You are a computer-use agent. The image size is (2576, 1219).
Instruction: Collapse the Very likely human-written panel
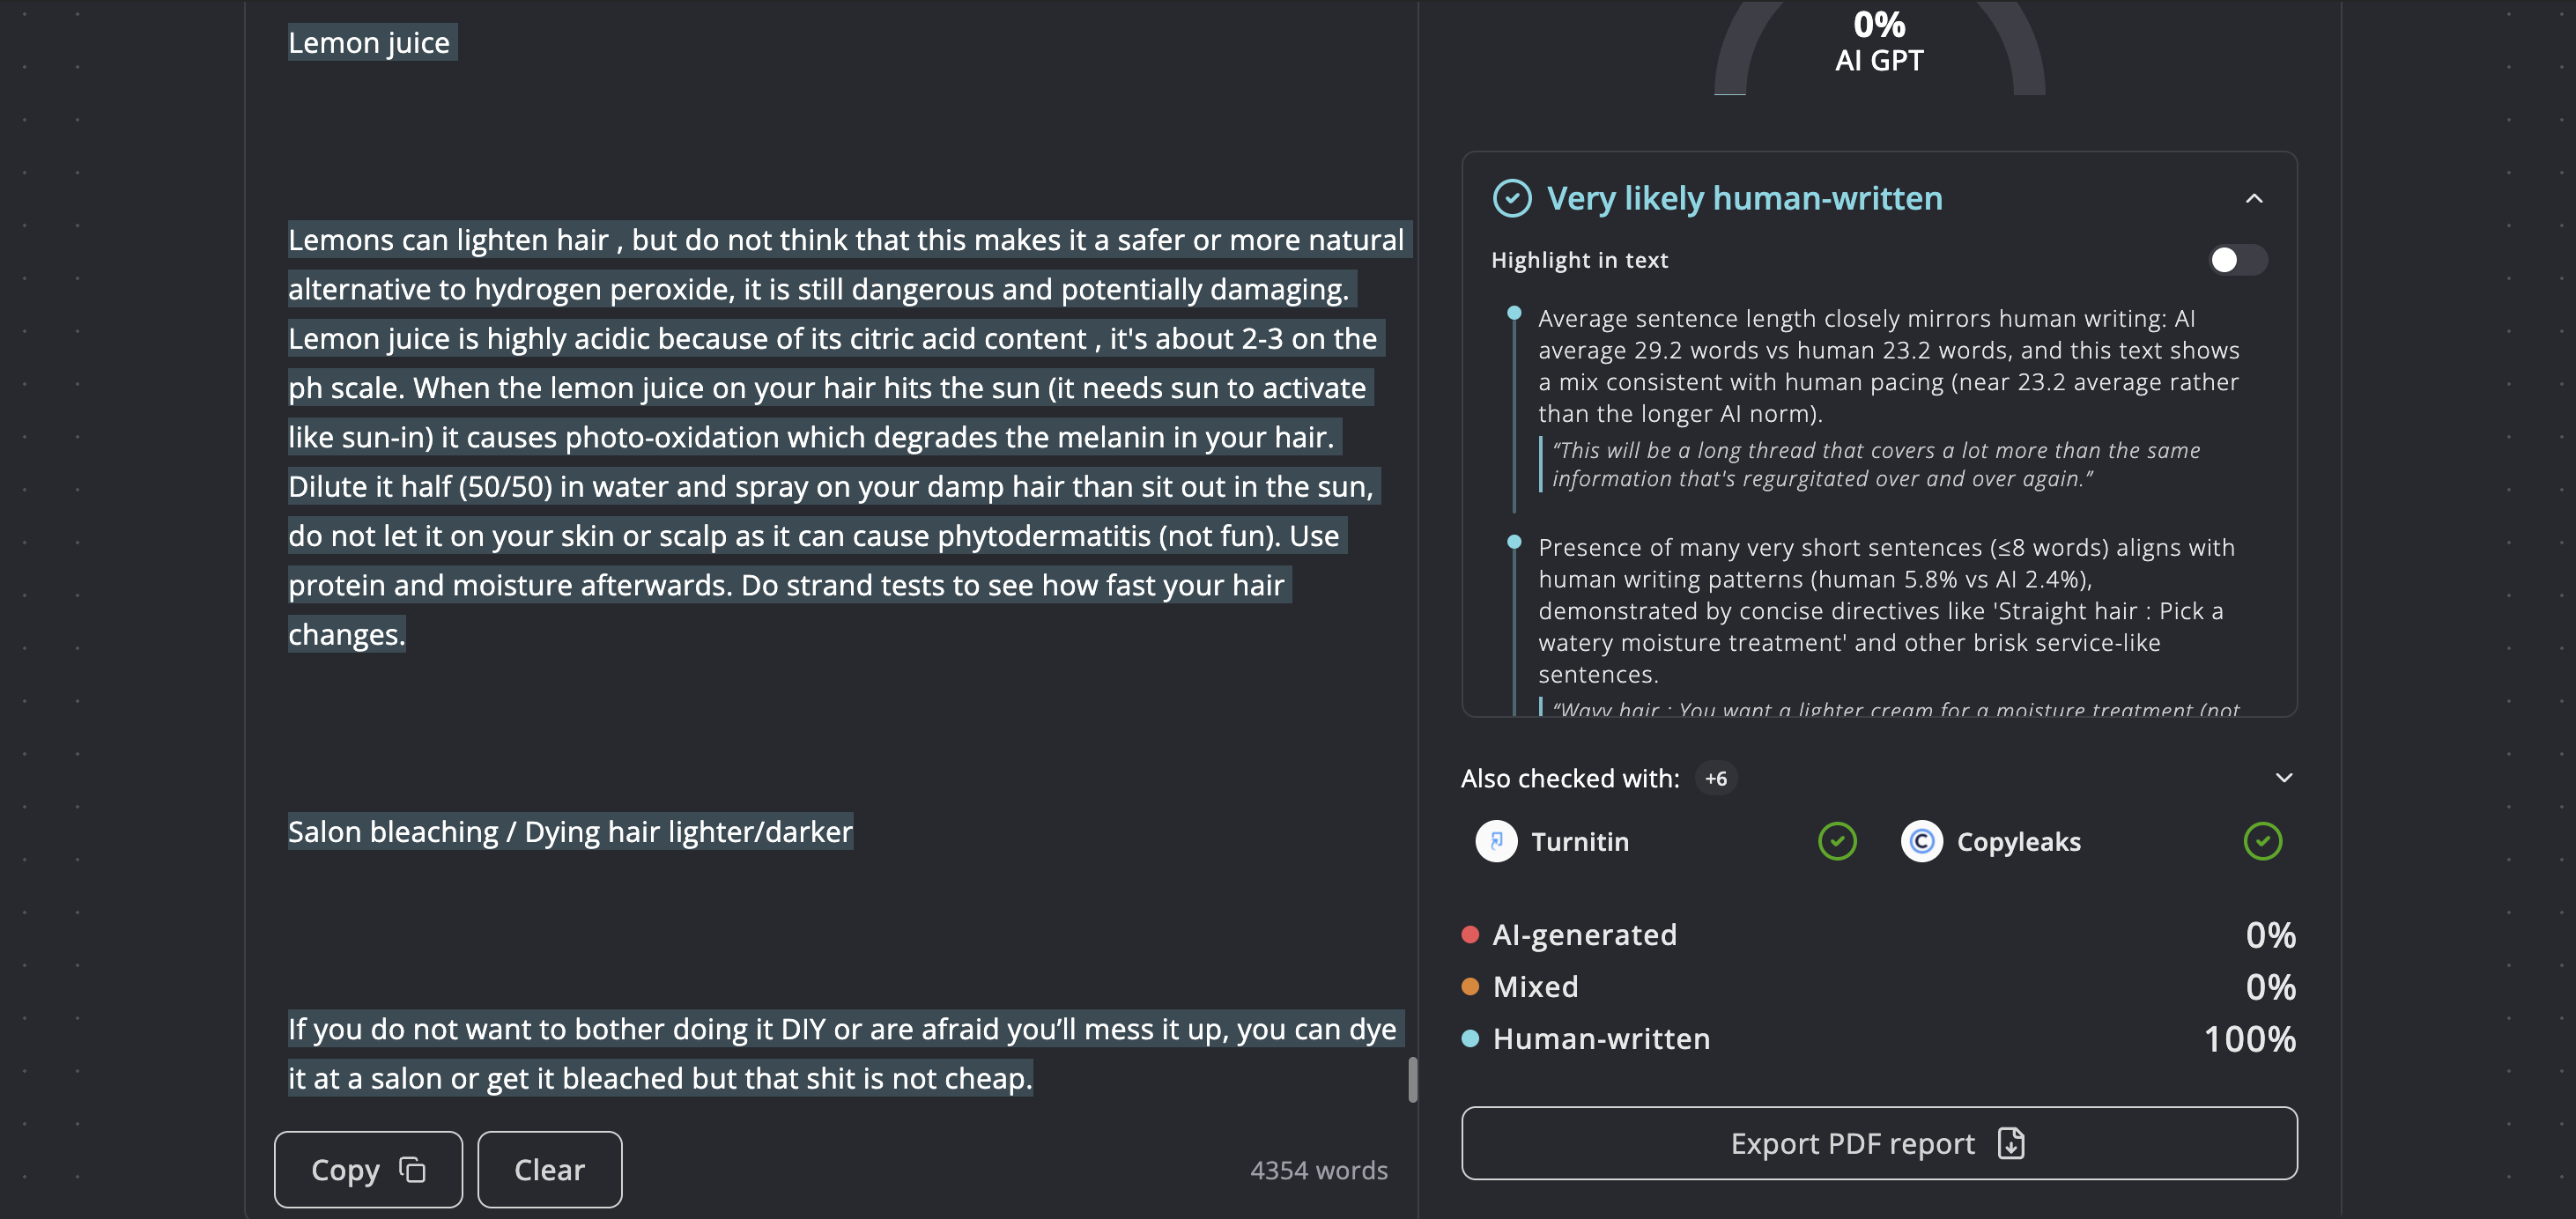pyautogui.click(x=2253, y=198)
